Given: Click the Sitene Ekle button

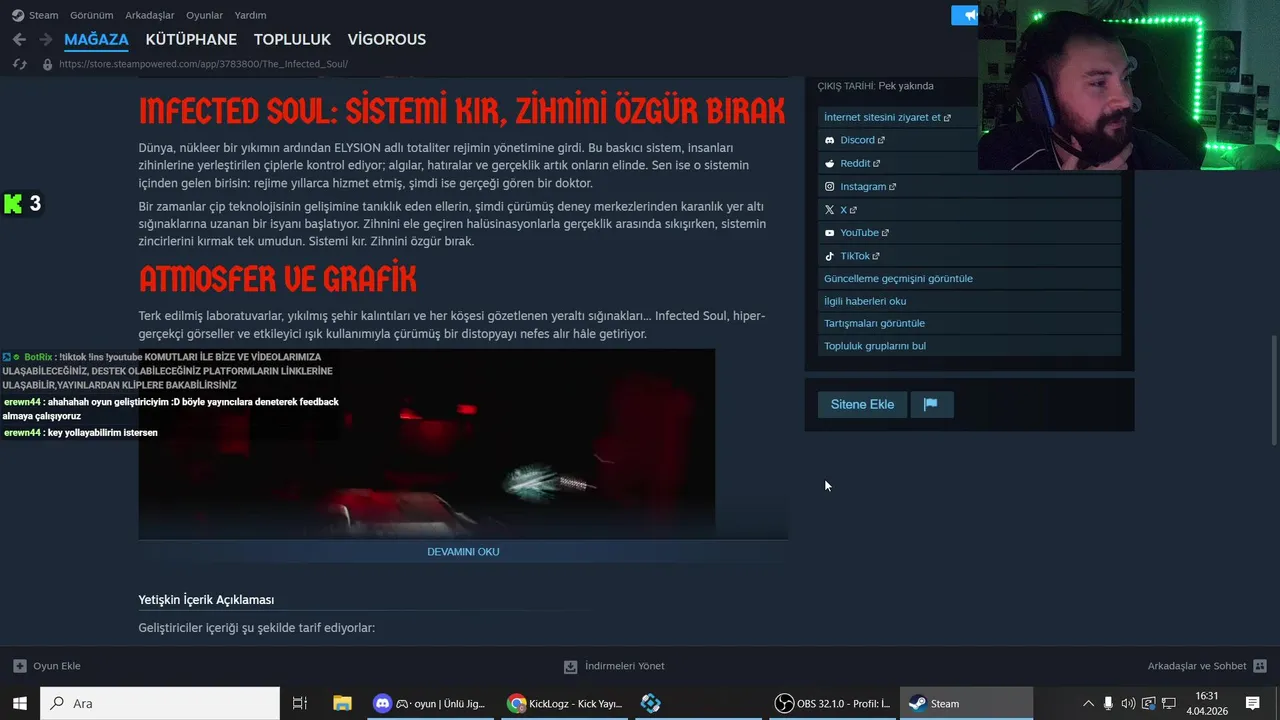Looking at the screenshot, I should pos(862,404).
